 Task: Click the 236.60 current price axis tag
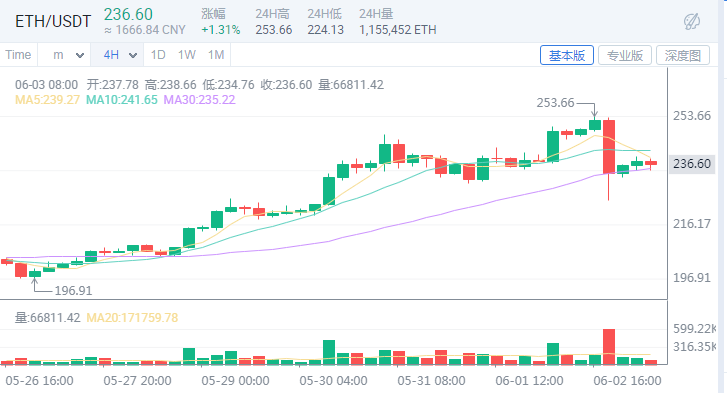692,164
